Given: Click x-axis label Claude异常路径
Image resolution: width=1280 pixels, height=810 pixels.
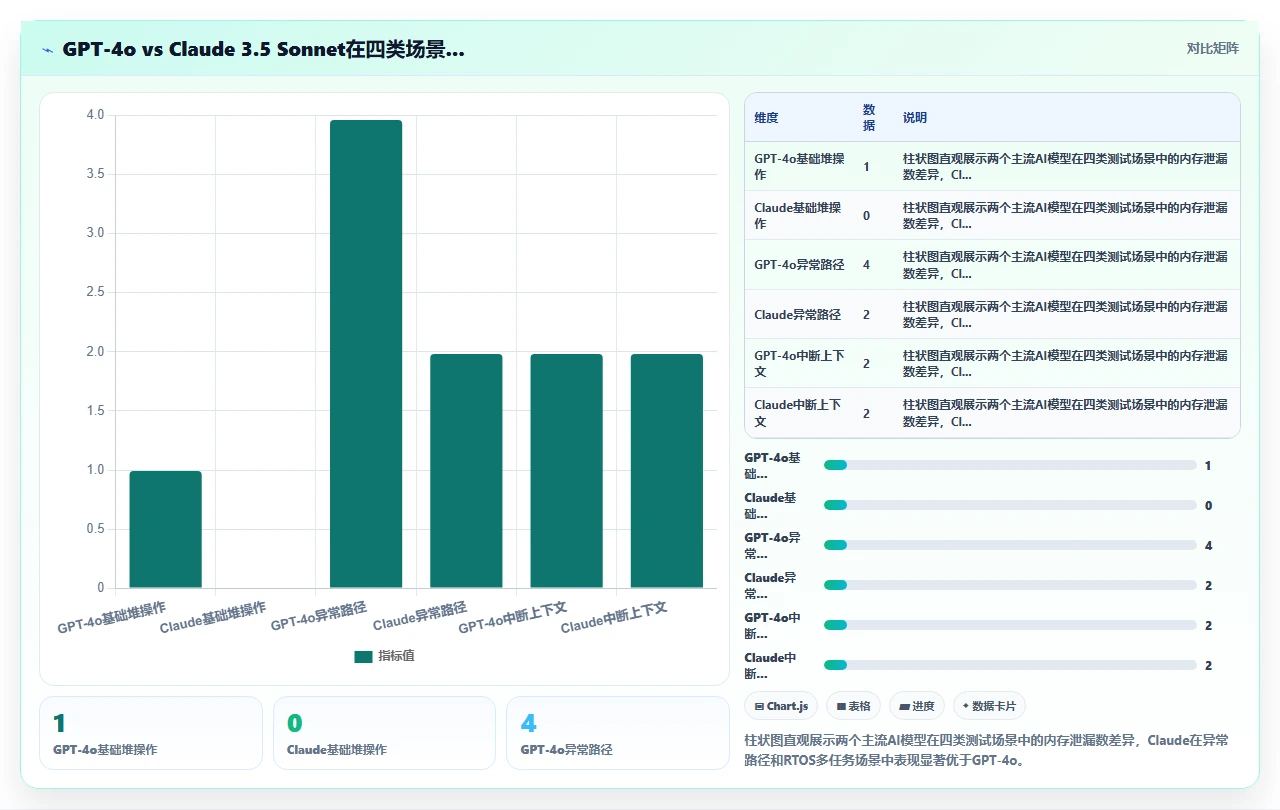Looking at the screenshot, I should point(420,617).
